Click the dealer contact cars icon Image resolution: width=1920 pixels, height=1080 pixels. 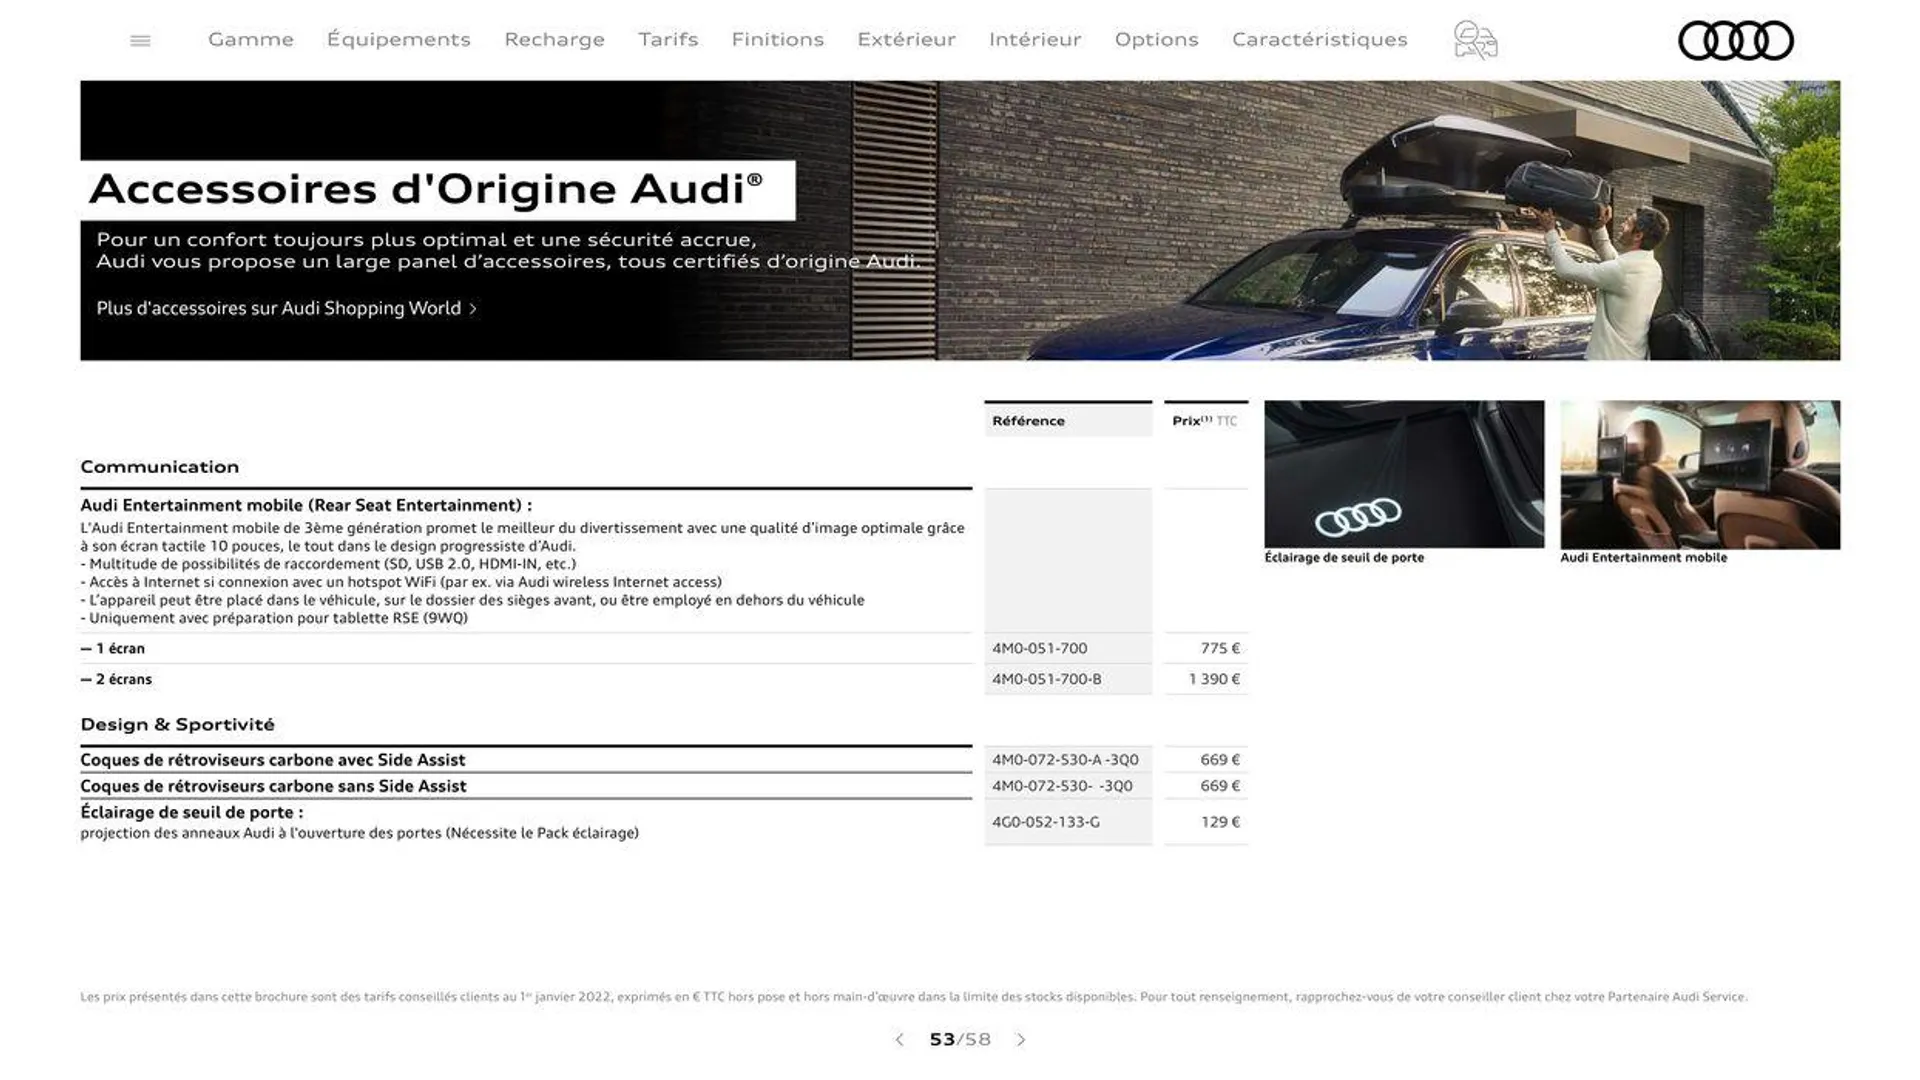(x=1475, y=40)
